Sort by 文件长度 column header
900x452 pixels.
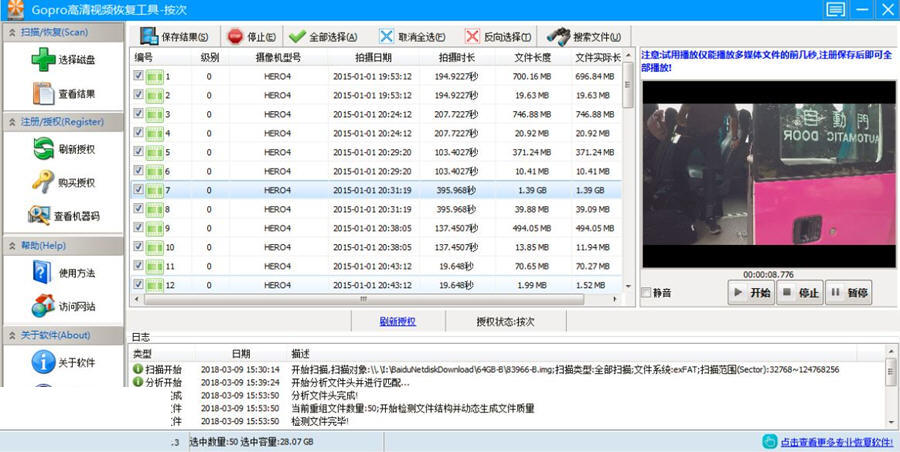tap(533, 57)
